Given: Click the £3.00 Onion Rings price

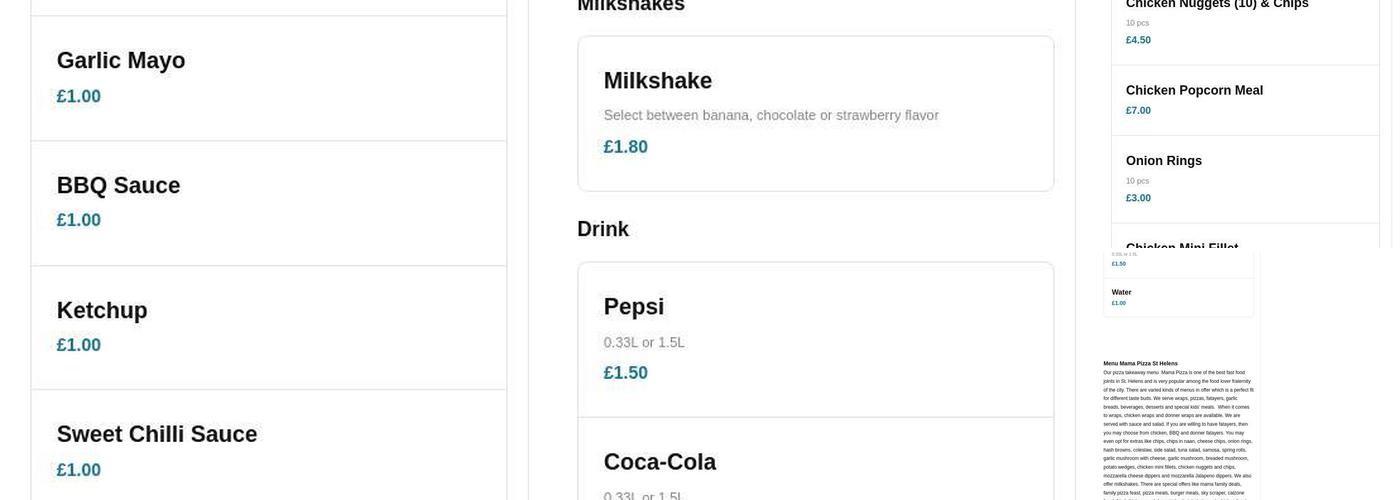Looking at the screenshot, I should [x=1138, y=198].
